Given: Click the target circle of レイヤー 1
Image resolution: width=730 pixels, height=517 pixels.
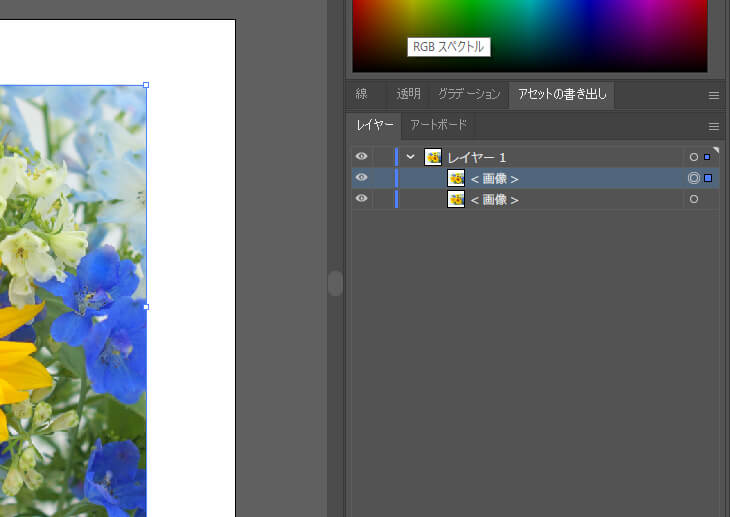Looking at the screenshot, I should [694, 157].
